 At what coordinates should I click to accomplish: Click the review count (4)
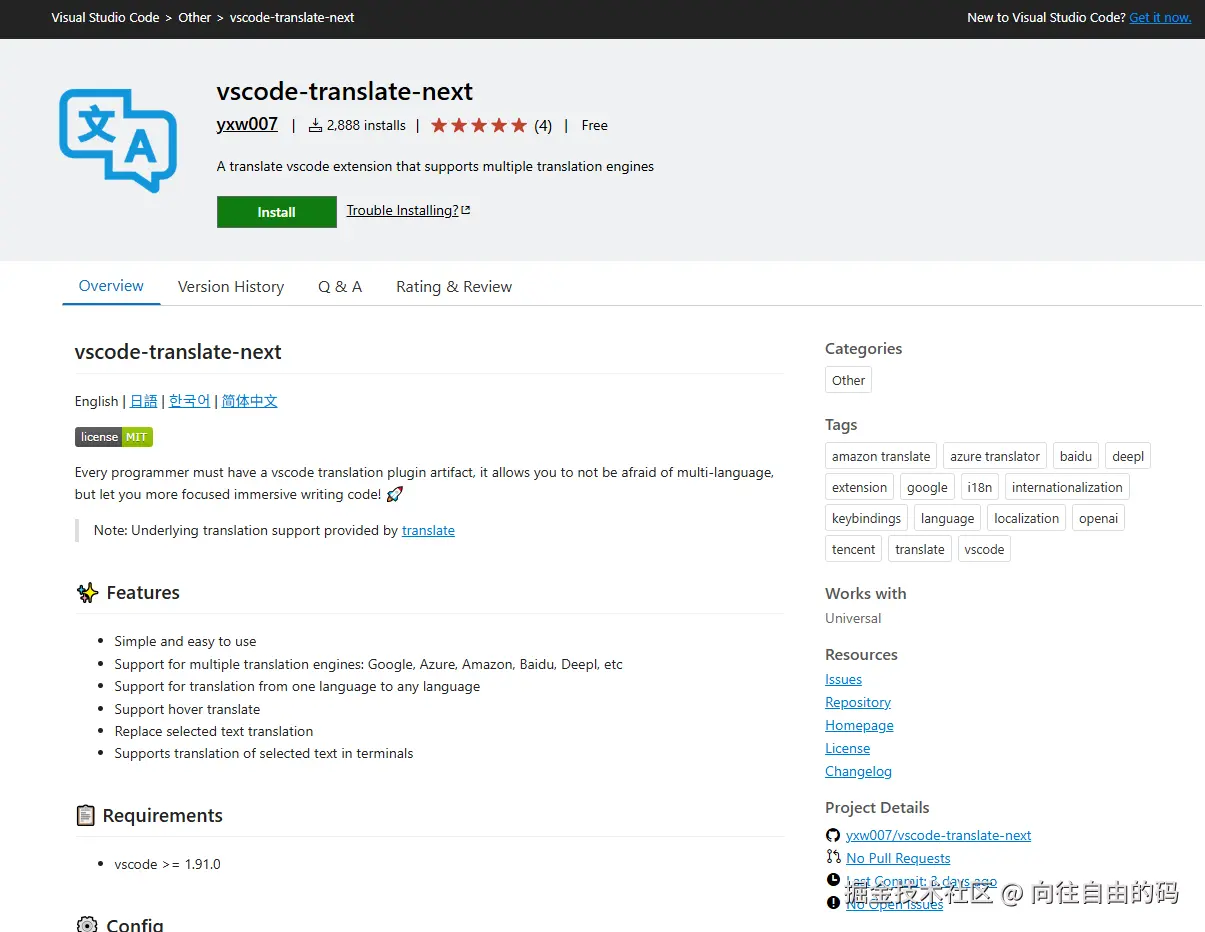click(x=543, y=125)
